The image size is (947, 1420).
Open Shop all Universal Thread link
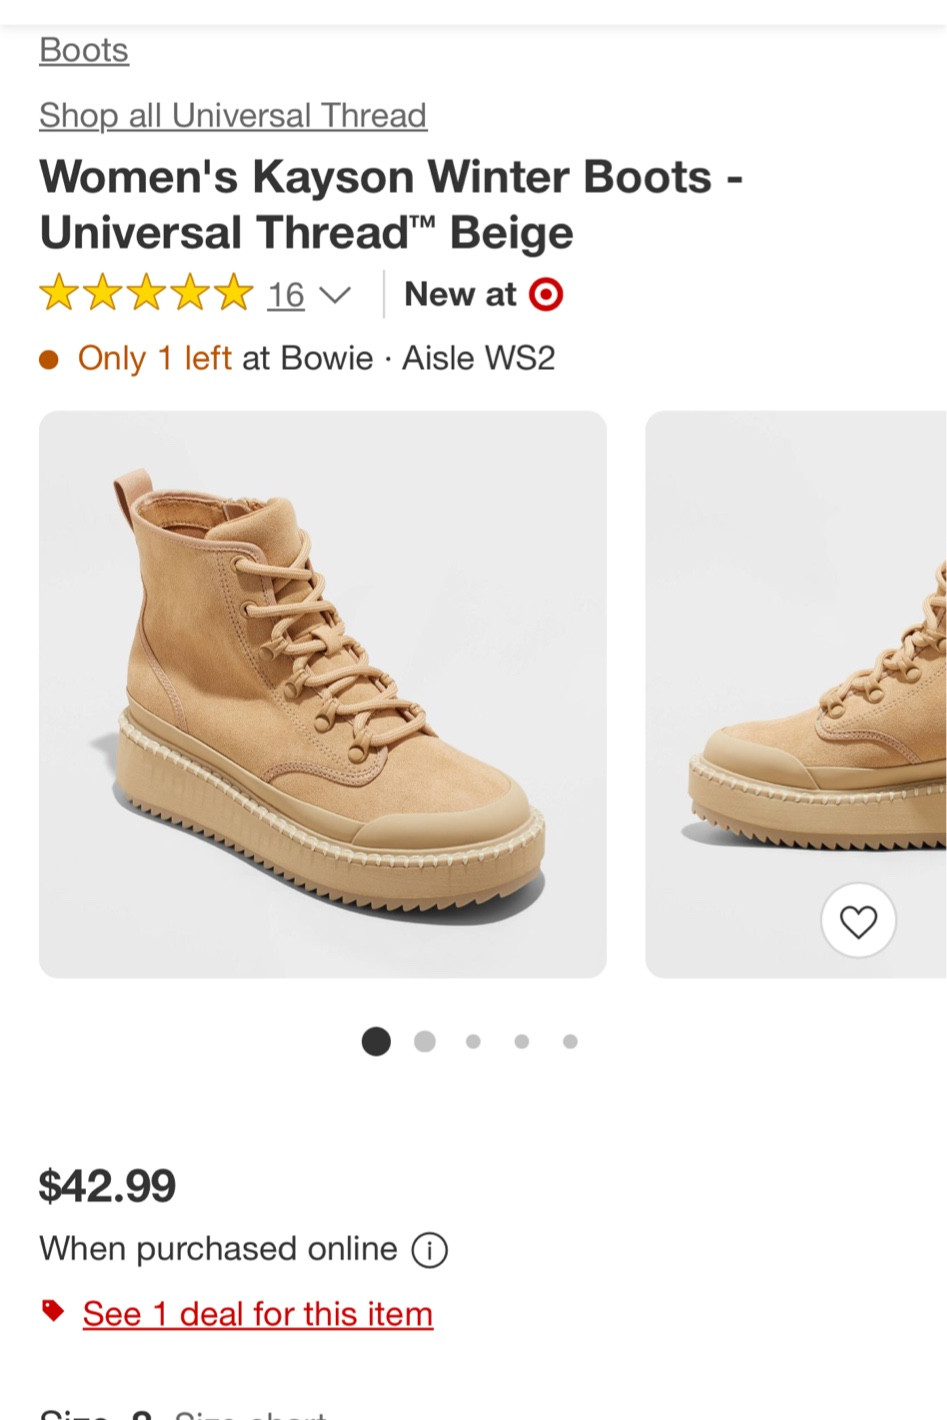pyautogui.click(x=233, y=116)
